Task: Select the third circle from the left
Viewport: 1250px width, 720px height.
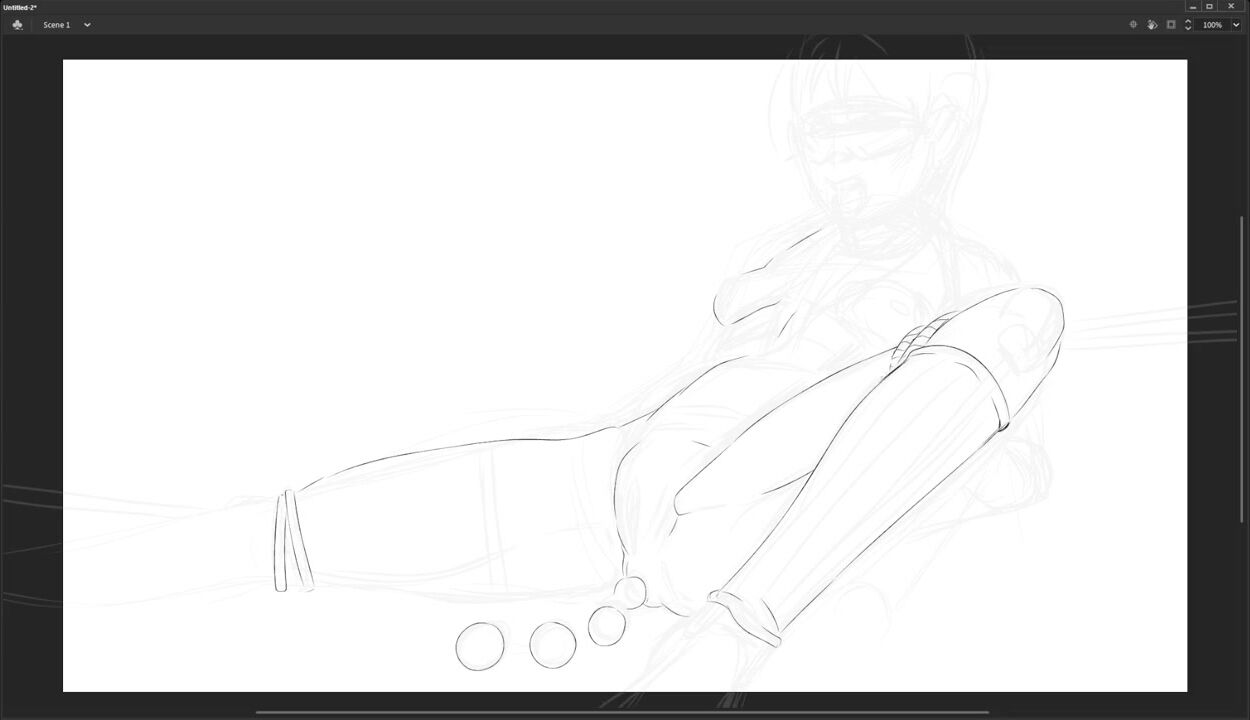Action: (607, 627)
